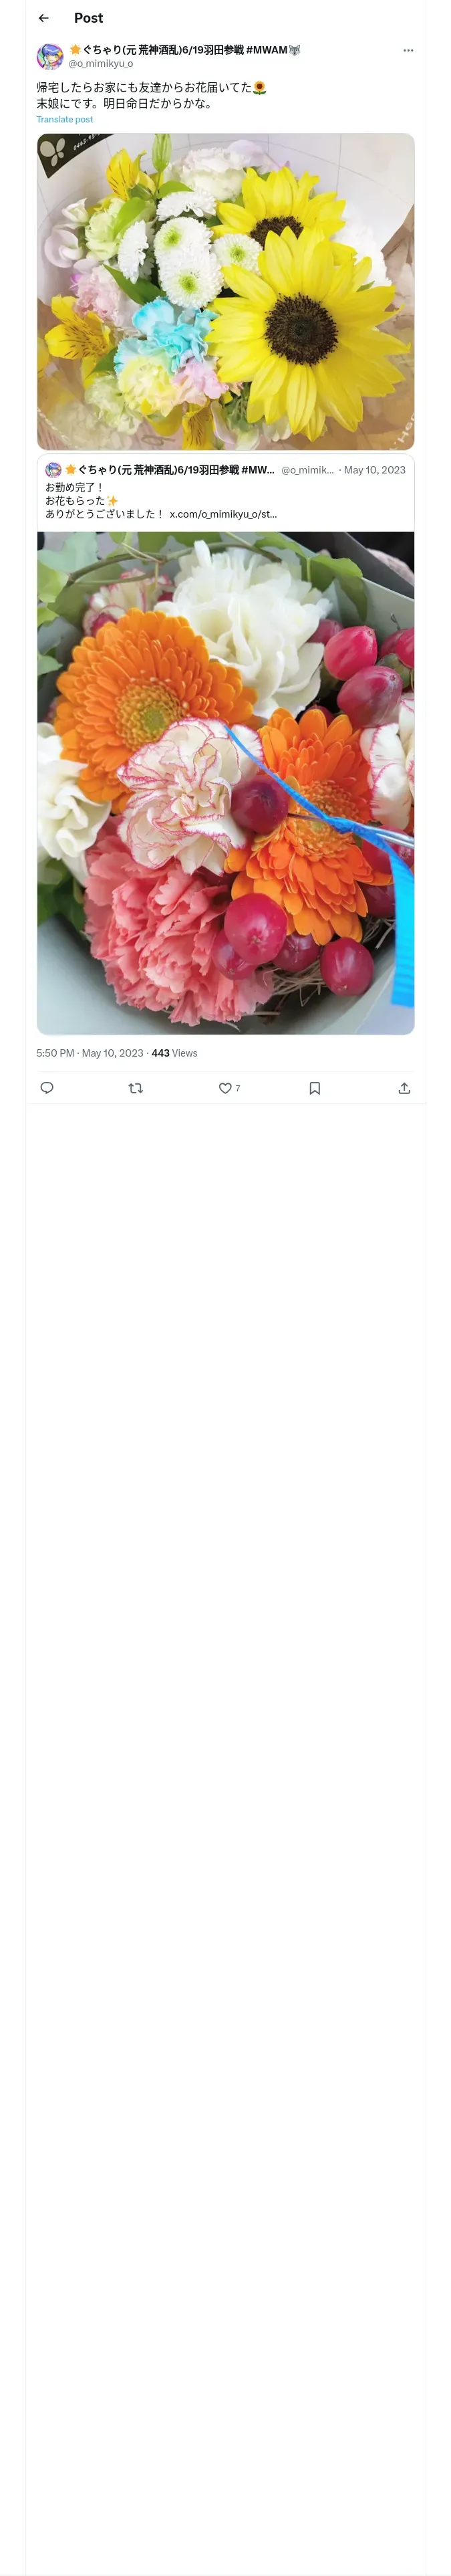This screenshot has width=451, height=2576.
Task: Open the x.com/o_mimikyu_o link in the quote
Action: coord(223,514)
